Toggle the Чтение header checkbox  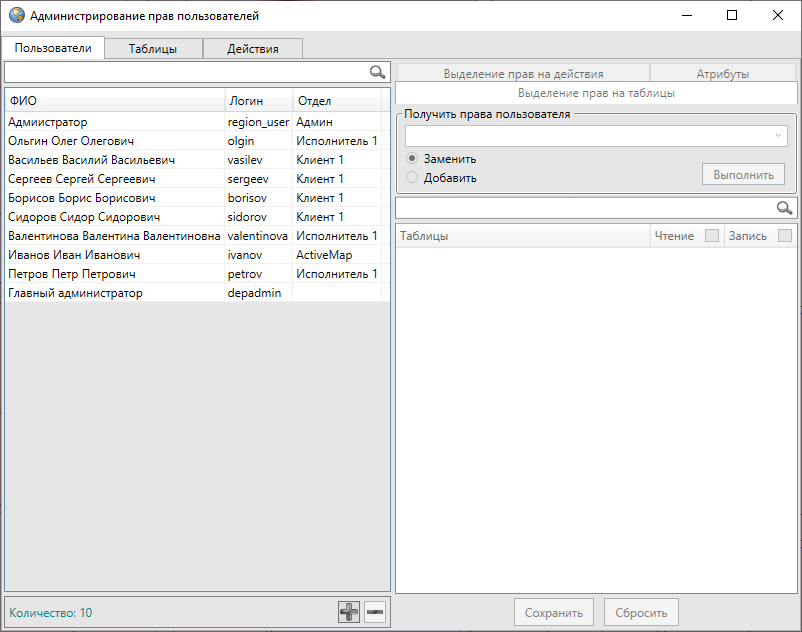[712, 236]
